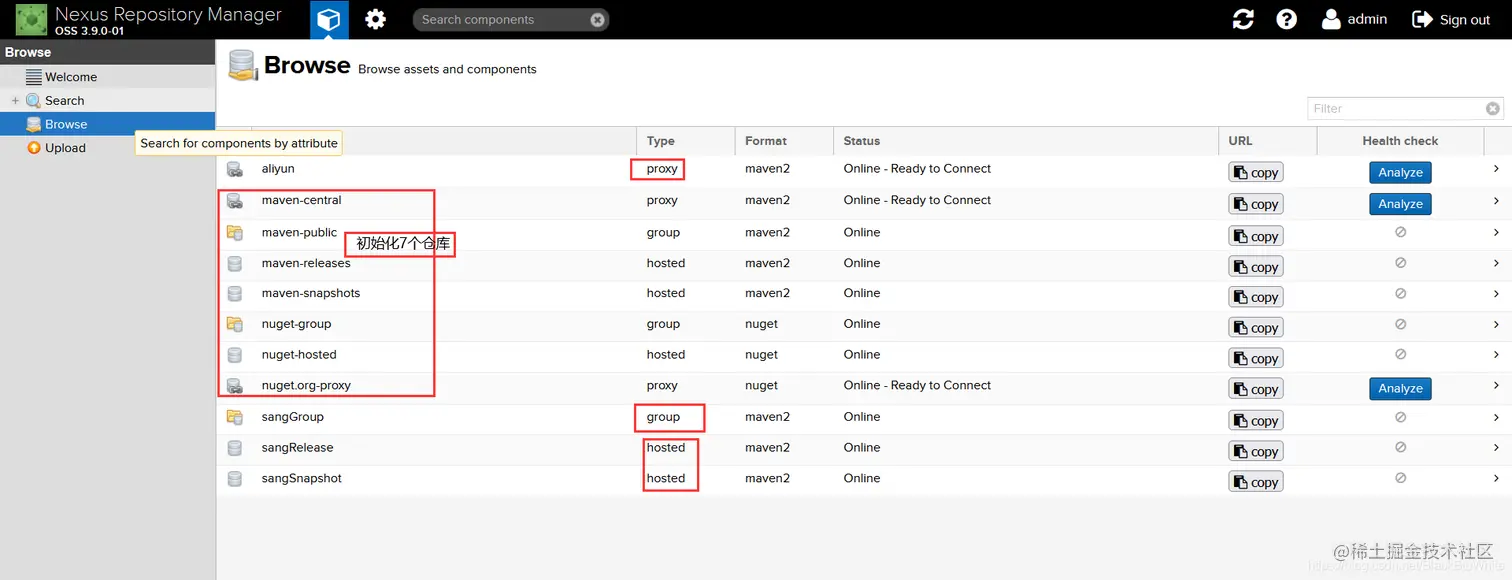Click Sign out
Screen dimensions: 1512x580
[x=1451, y=19]
